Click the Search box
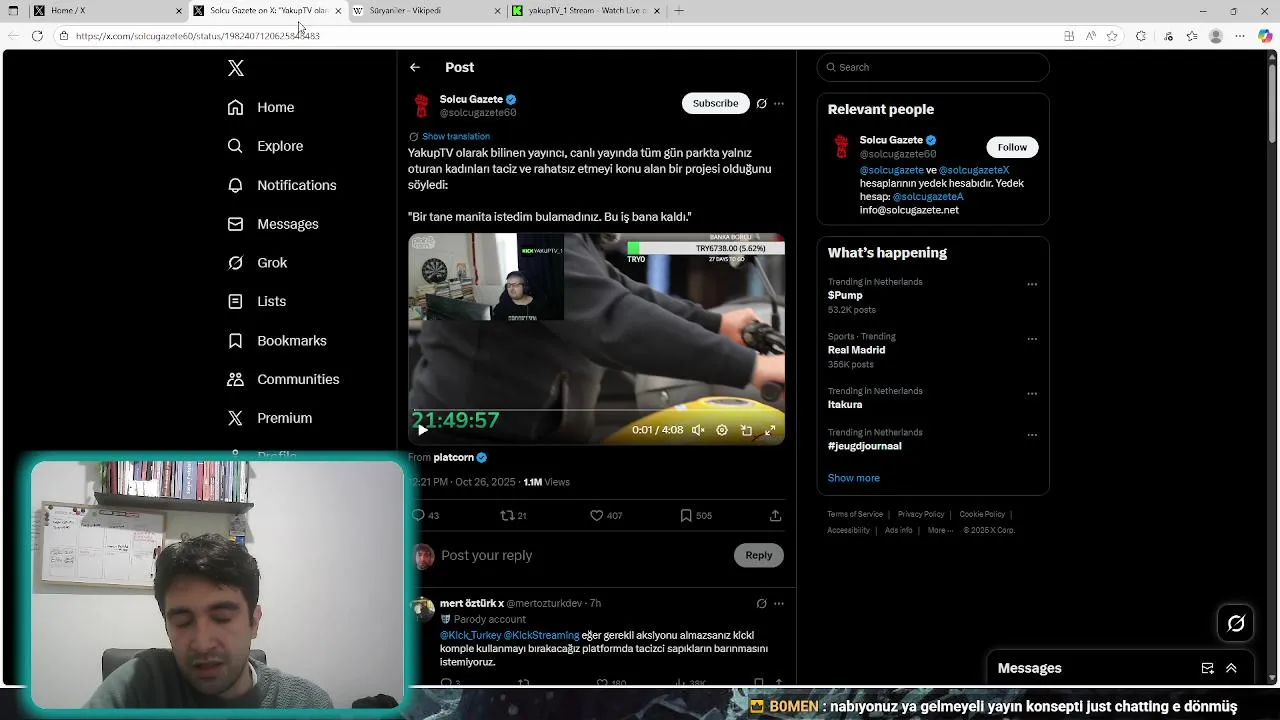 pos(933,67)
